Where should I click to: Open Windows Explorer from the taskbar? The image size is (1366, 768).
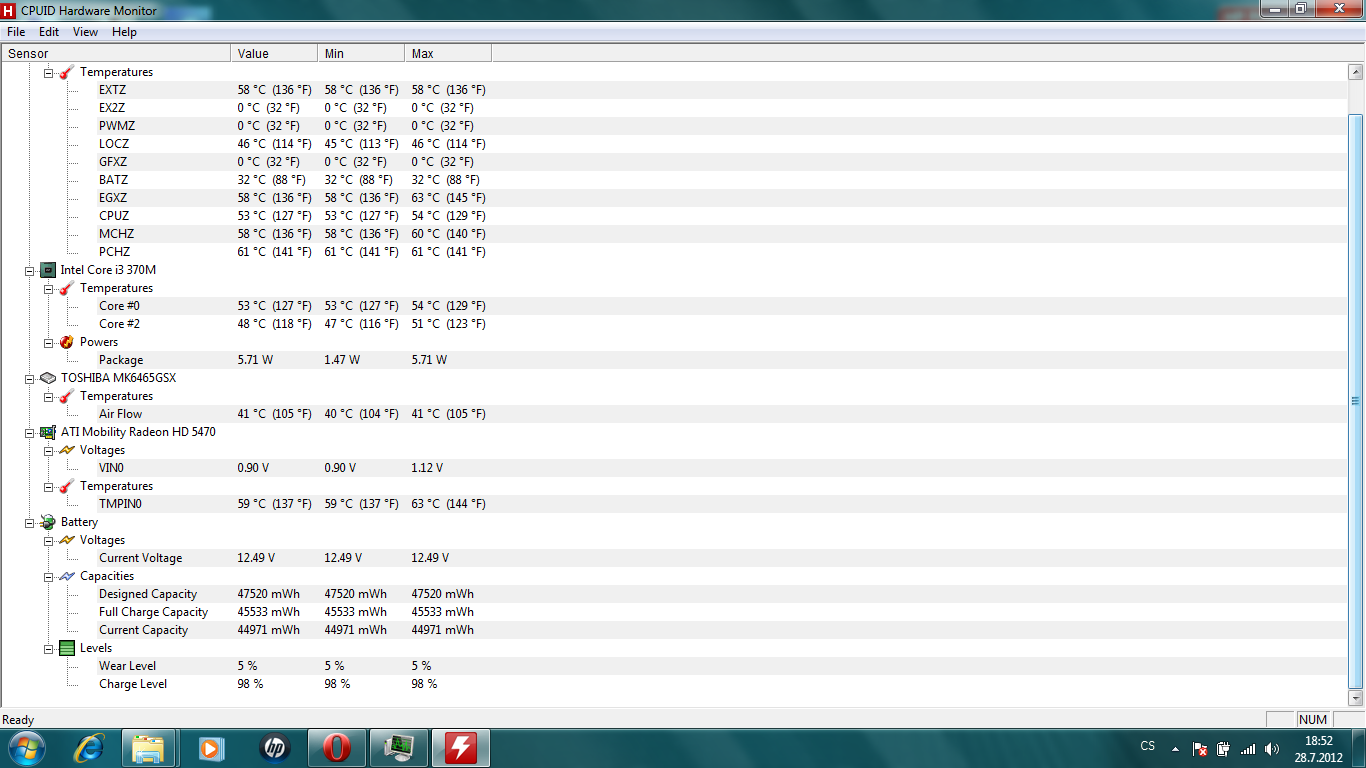tap(149, 747)
